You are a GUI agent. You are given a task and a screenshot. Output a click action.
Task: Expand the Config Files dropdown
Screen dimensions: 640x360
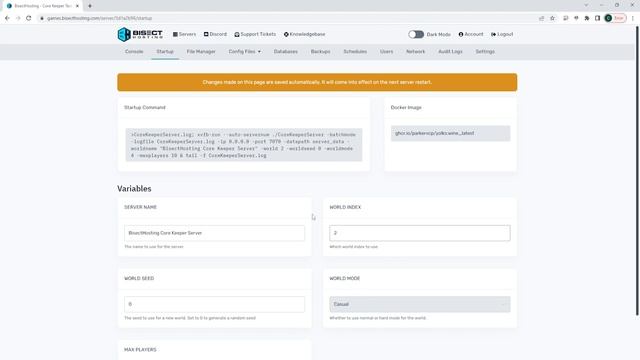(244, 51)
